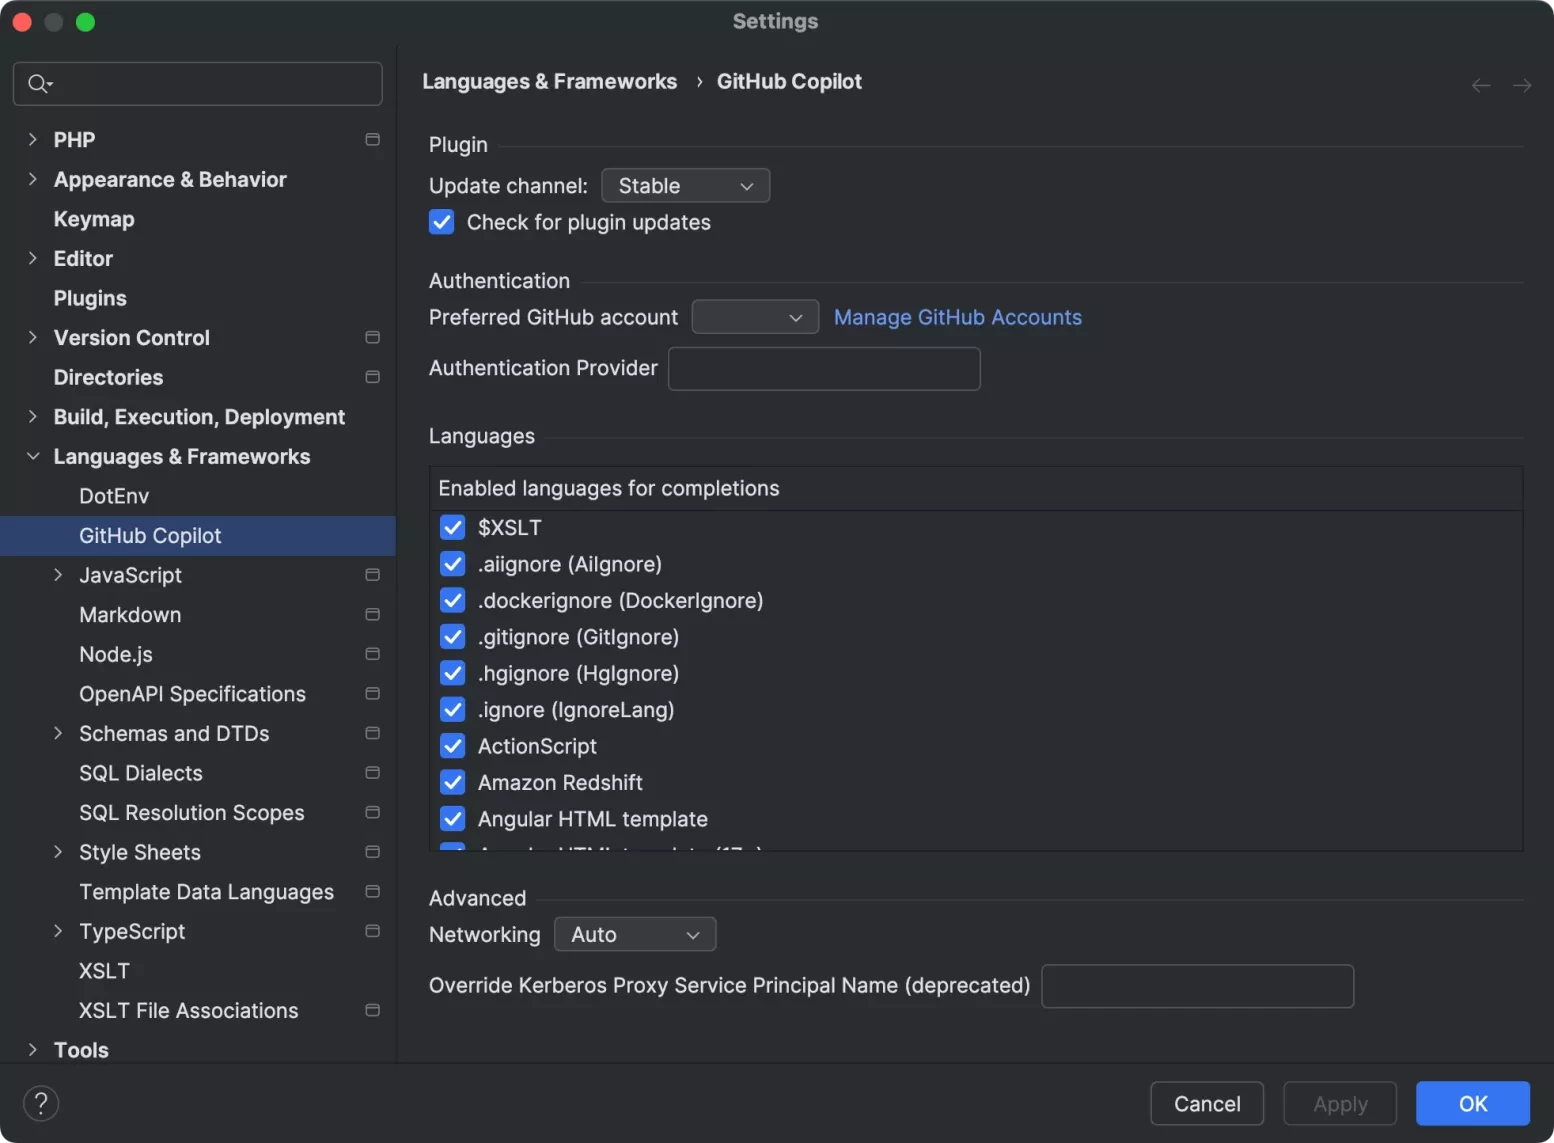Uncheck Check for plugin updates
Screen dimensions: 1554x1143
tap(441, 222)
